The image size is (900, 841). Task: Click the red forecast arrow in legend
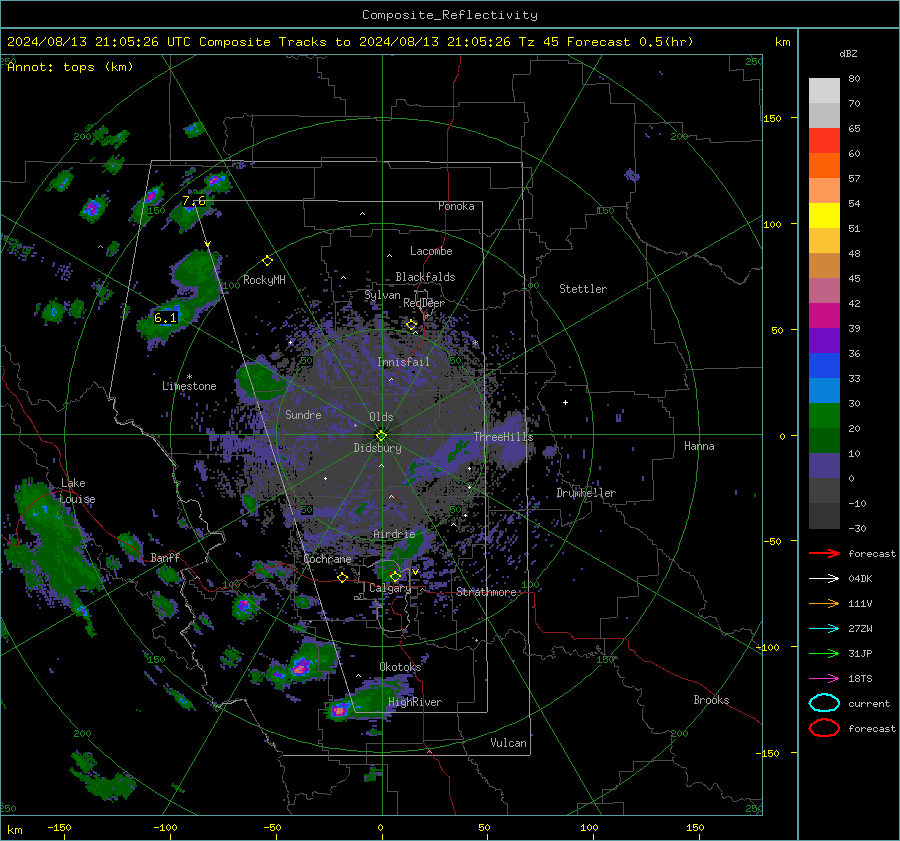pyautogui.click(x=824, y=553)
